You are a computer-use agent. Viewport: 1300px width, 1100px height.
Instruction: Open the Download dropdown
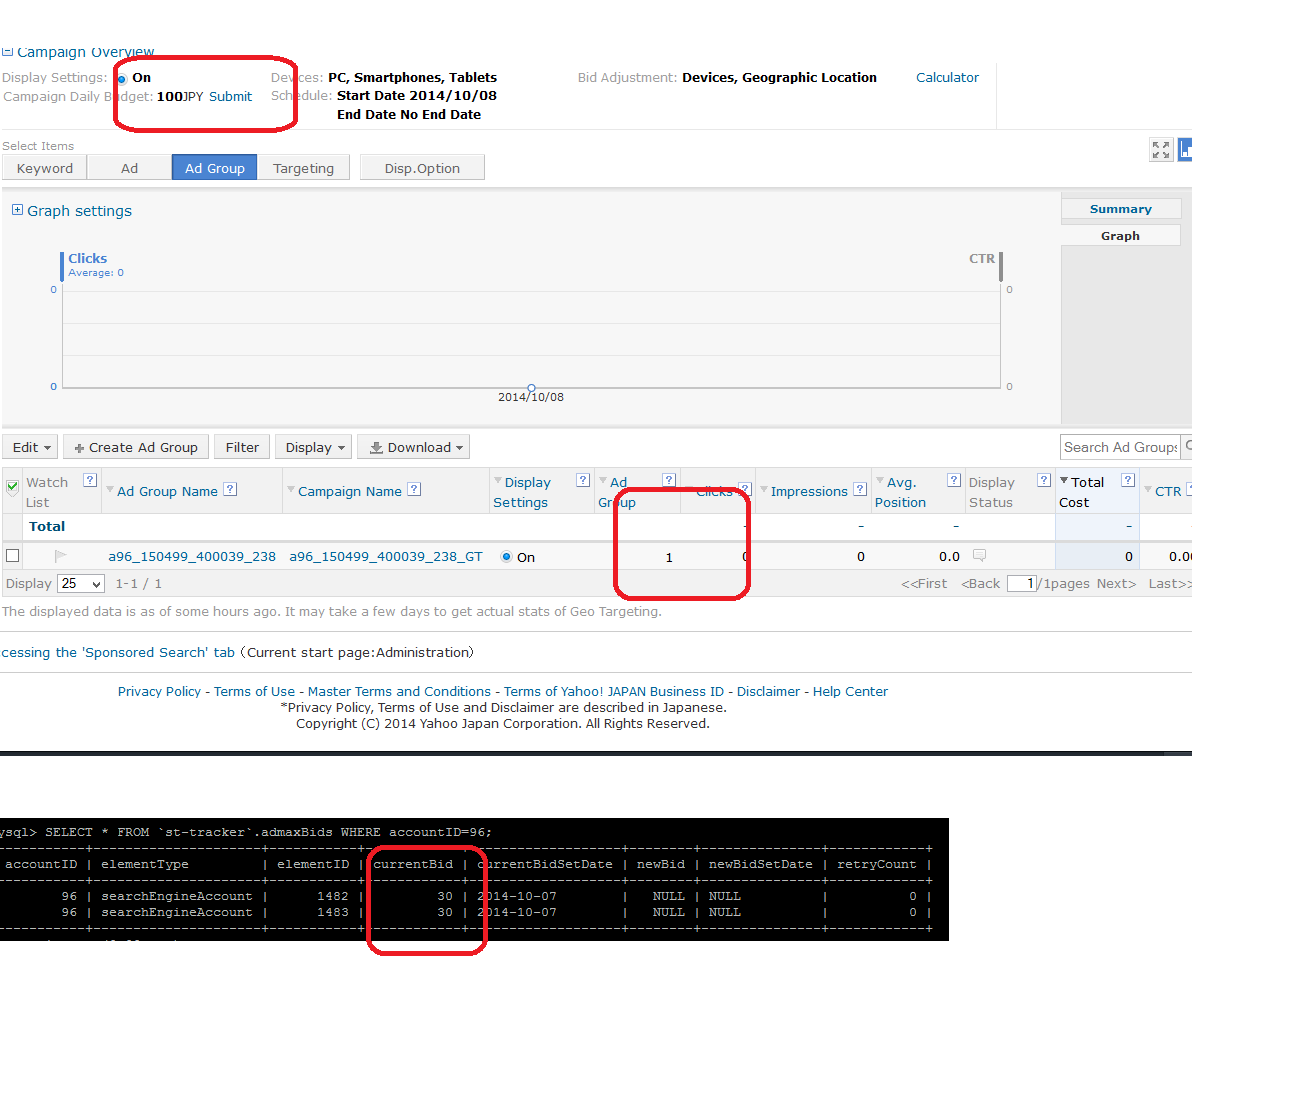(x=414, y=447)
